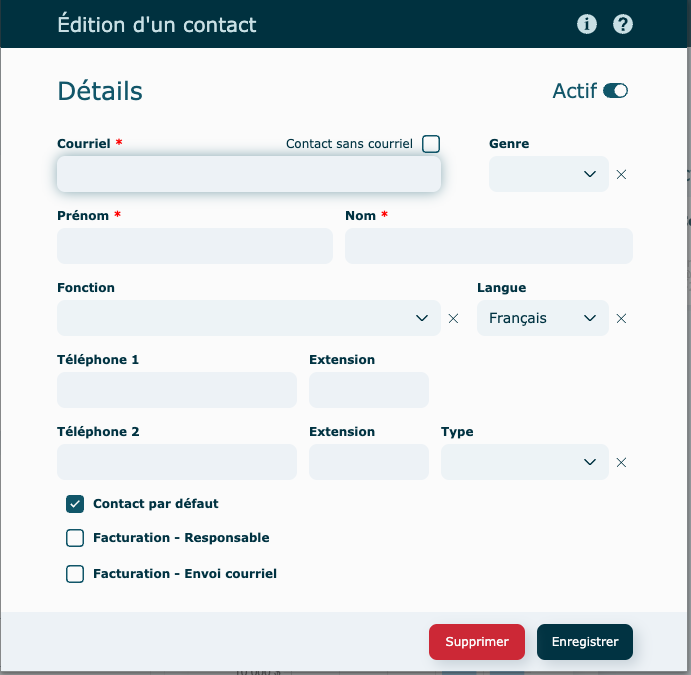Expand the Fonction dropdown
The height and width of the screenshot is (675, 691).
(x=248, y=318)
